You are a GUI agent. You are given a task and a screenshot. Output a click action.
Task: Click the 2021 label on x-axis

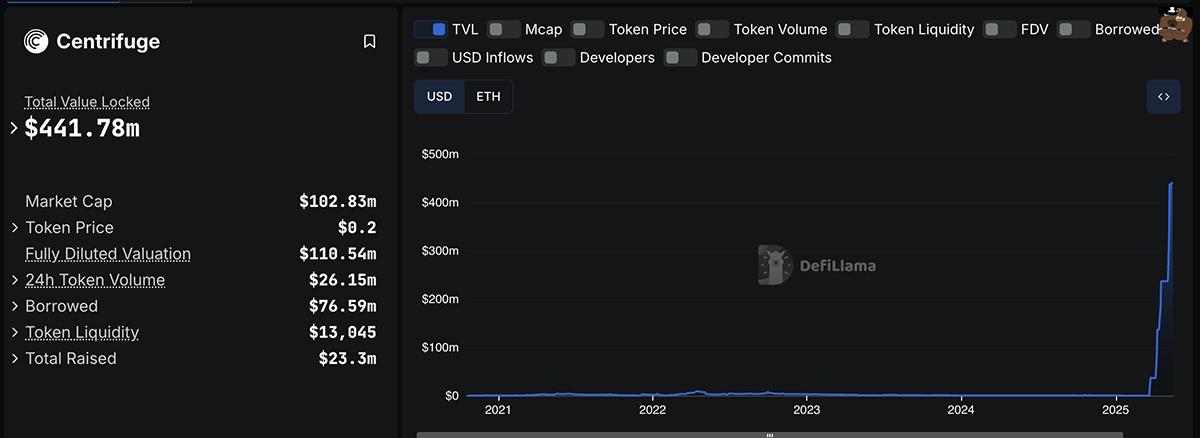[497, 410]
